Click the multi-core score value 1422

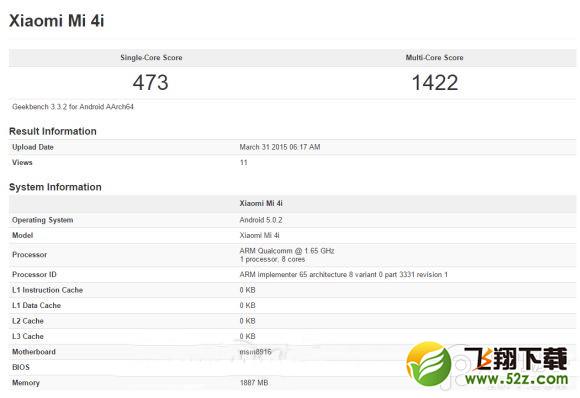tap(435, 82)
